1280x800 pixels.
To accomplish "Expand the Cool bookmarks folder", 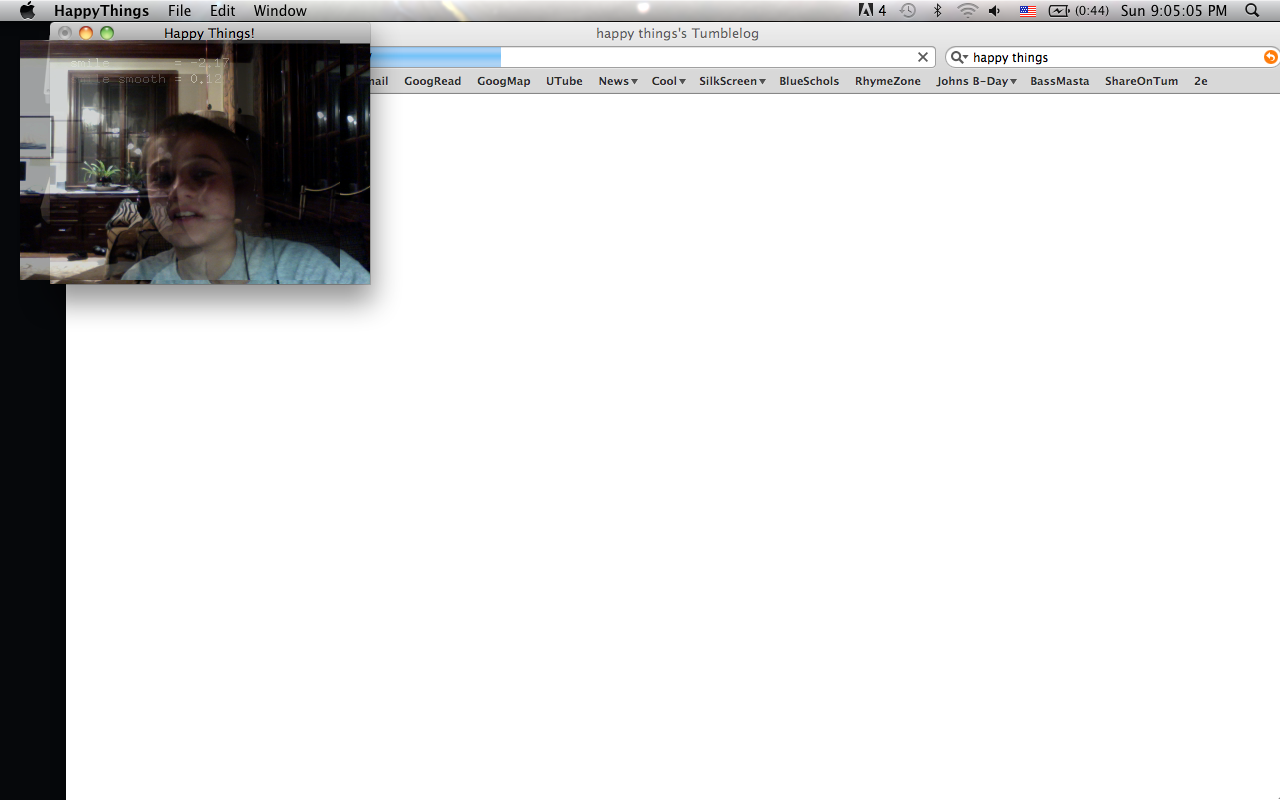I will tap(668, 81).
